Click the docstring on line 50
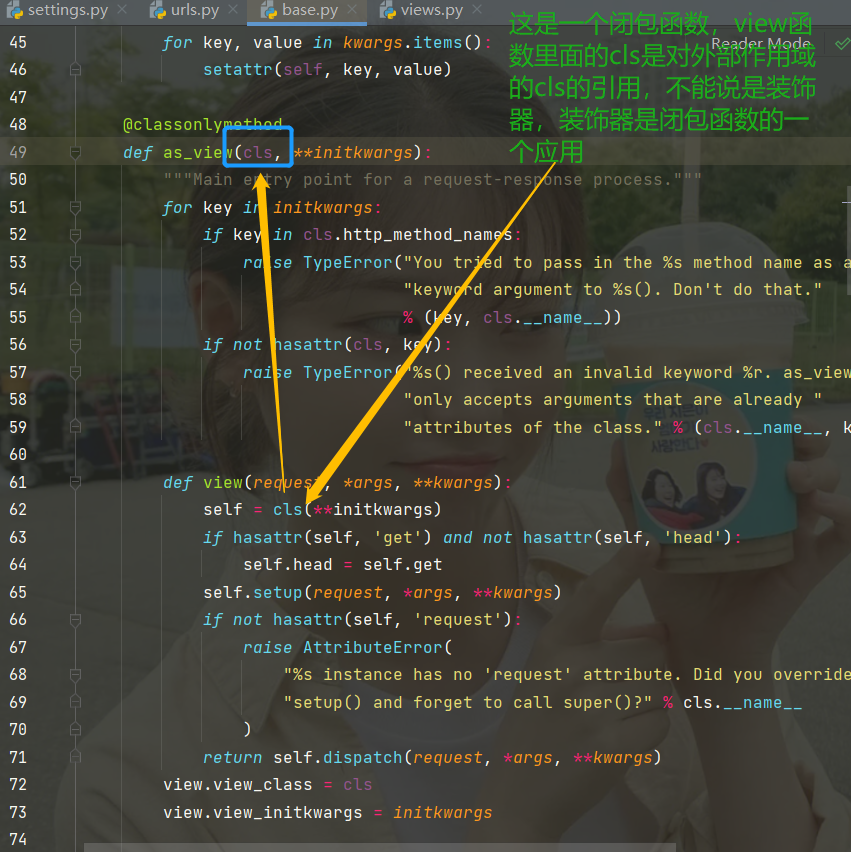This screenshot has height=852, width=851. click(x=433, y=180)
